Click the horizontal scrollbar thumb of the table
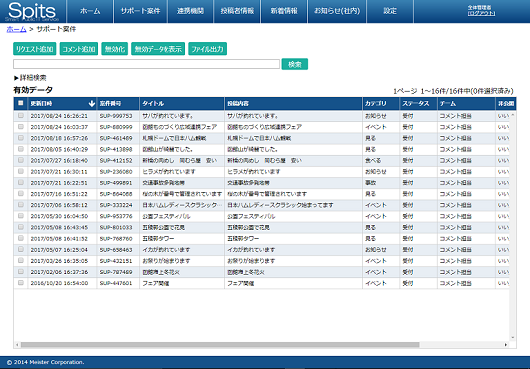The height and width of the screenshot is (369, 530). 220,345
